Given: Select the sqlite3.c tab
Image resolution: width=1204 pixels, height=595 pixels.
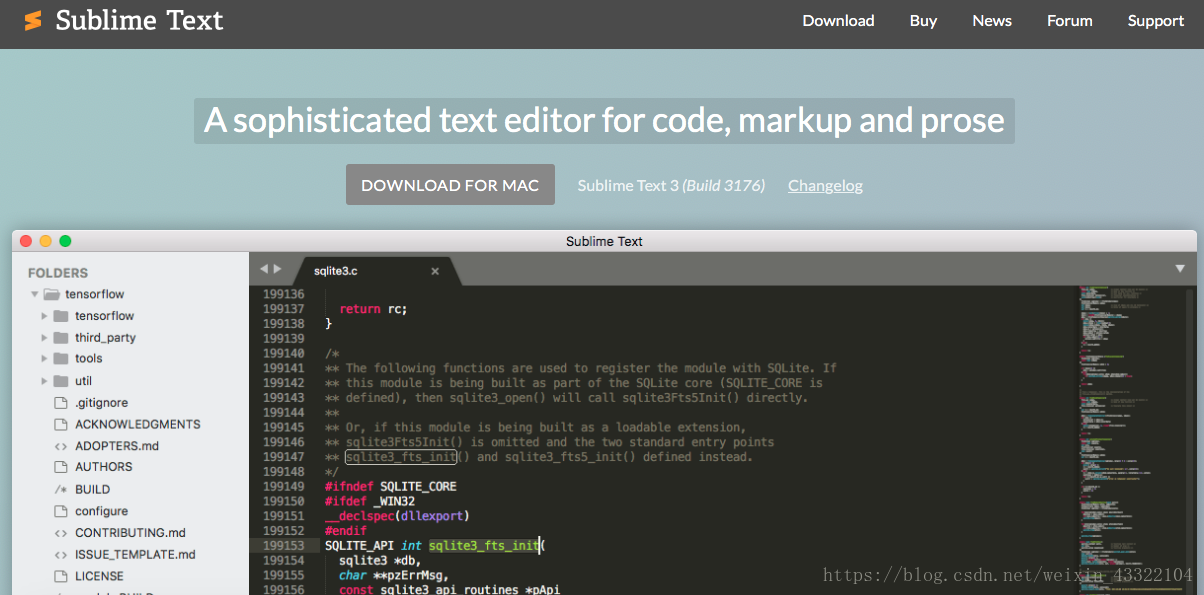Looking at the screenshot, I should click(336, 271).
